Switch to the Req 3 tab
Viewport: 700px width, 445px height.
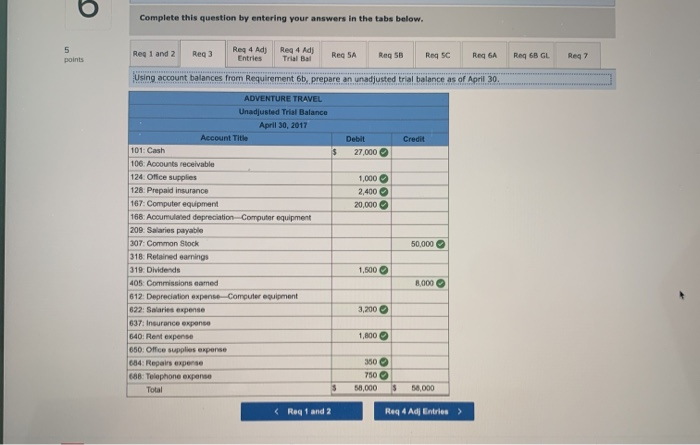tap(202, 54)
